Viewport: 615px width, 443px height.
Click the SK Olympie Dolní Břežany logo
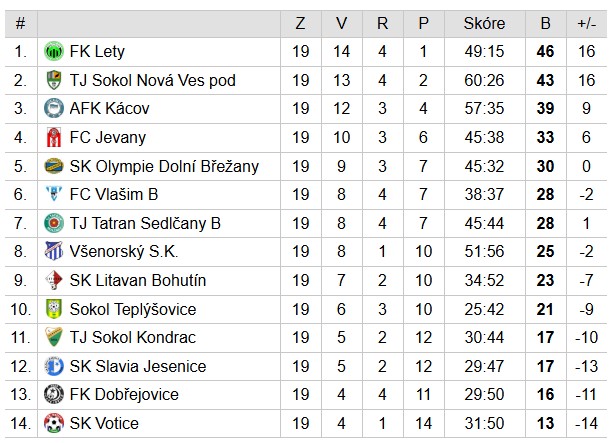tap(54, 166)
